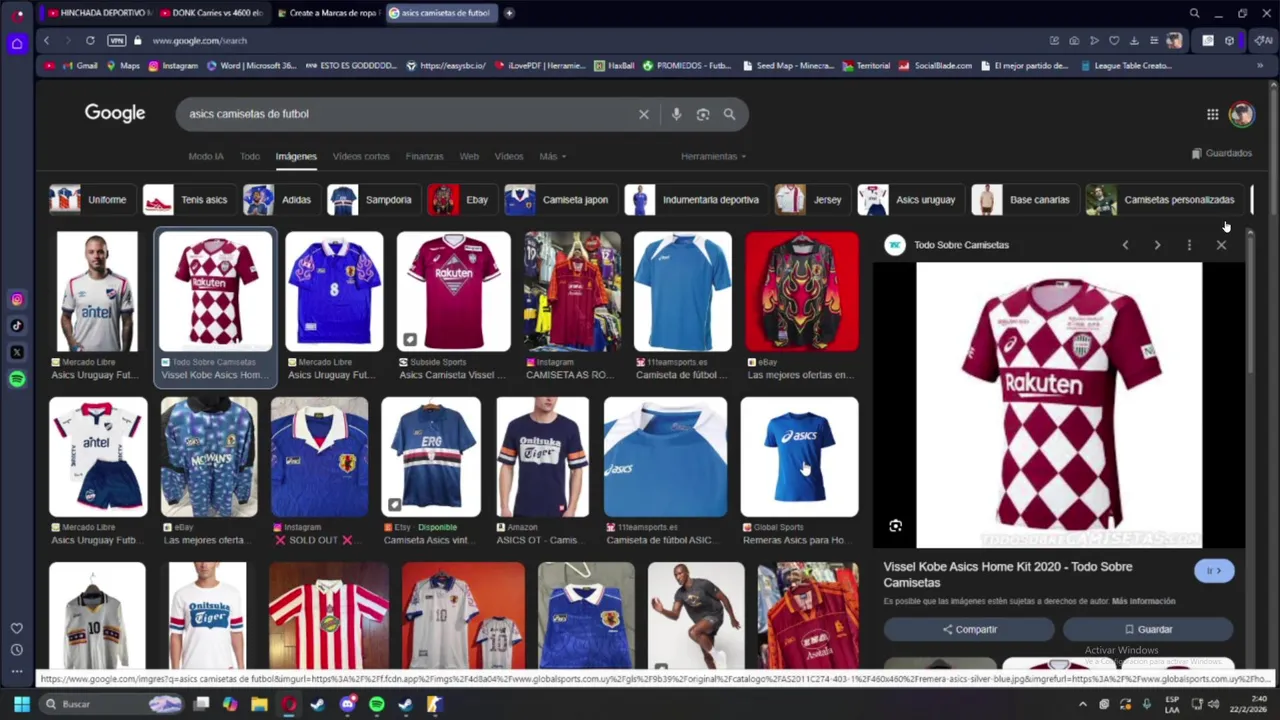Screen dimensions: 1280x720
Task: Open the Google apps grid
Action: (x=1212, y=114)
